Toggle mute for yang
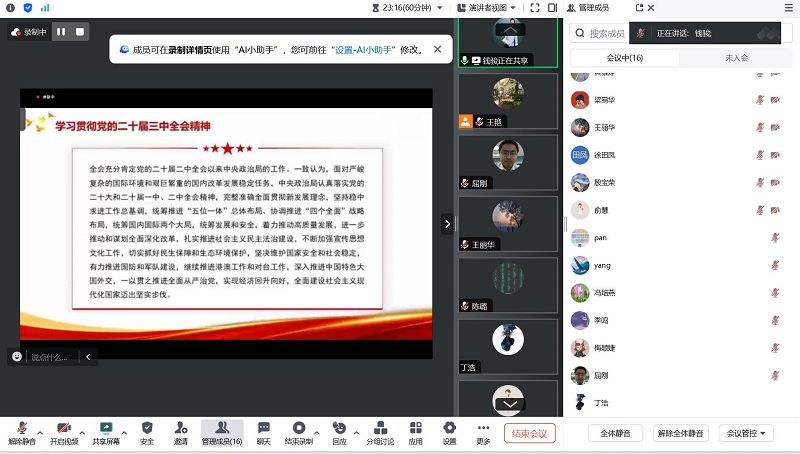 [x=775, y=265]
